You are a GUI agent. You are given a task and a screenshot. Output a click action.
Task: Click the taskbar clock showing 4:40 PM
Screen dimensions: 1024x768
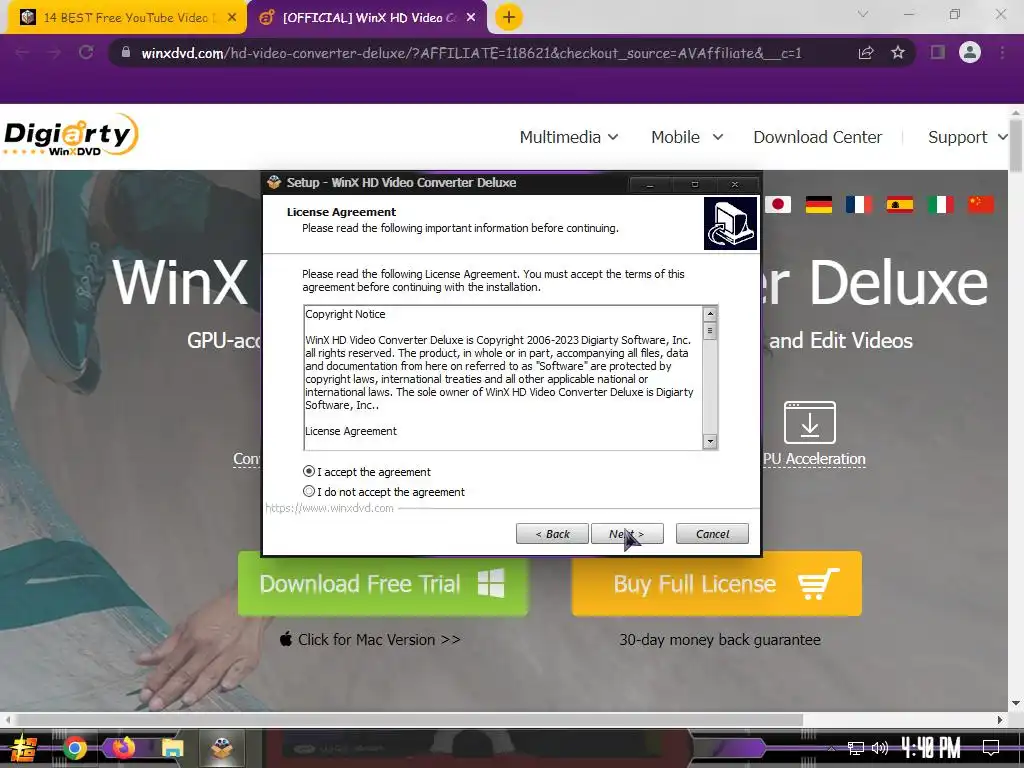point(931,748)
